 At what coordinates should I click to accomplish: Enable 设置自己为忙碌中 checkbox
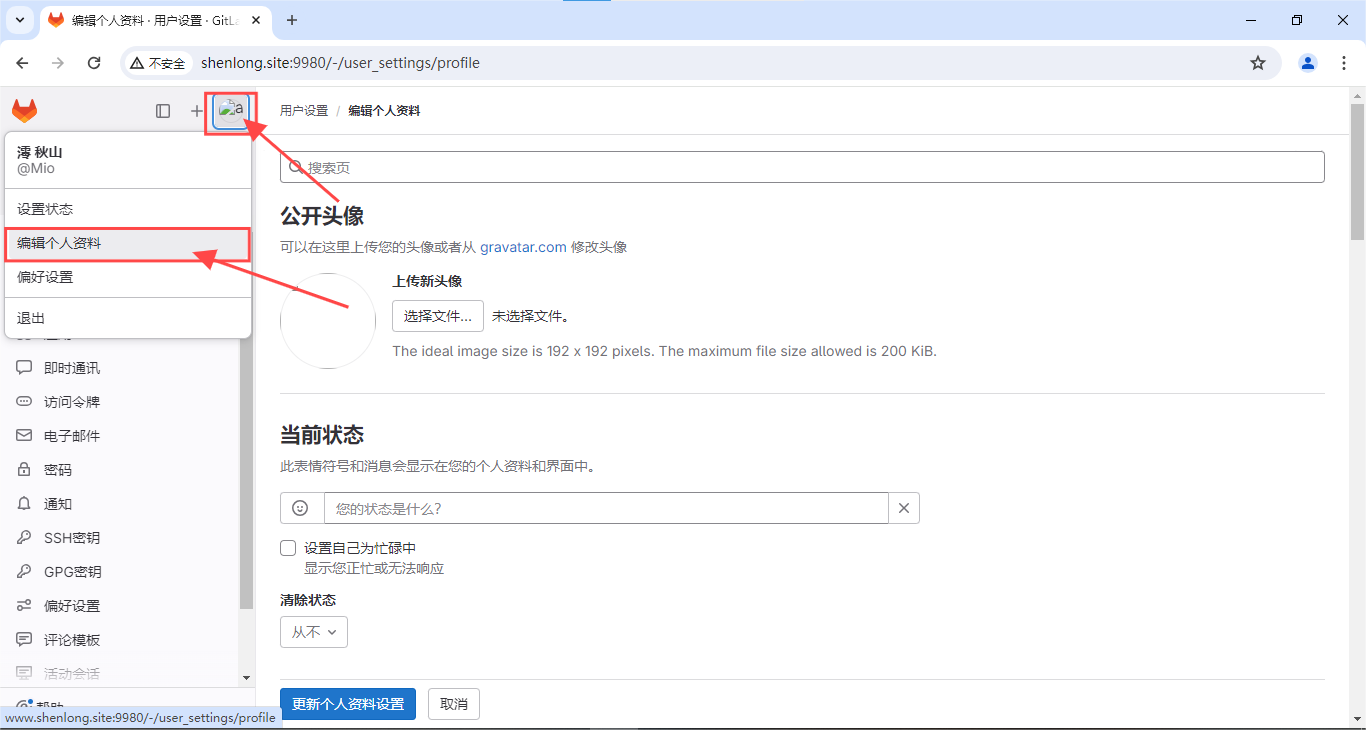click(x=288, y=548)
